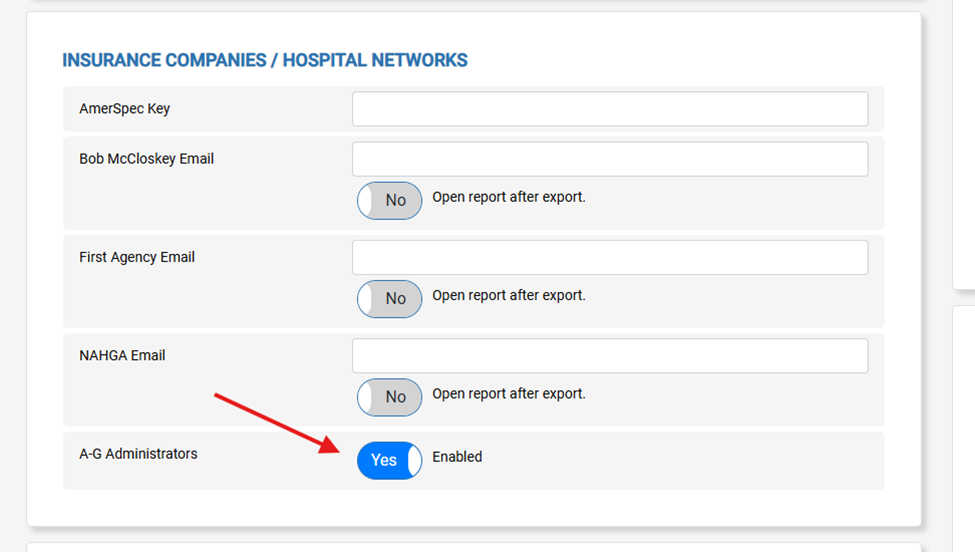Click the NAHGA Email label
This screenshot has width=975, height=552.
coord(123,356)
